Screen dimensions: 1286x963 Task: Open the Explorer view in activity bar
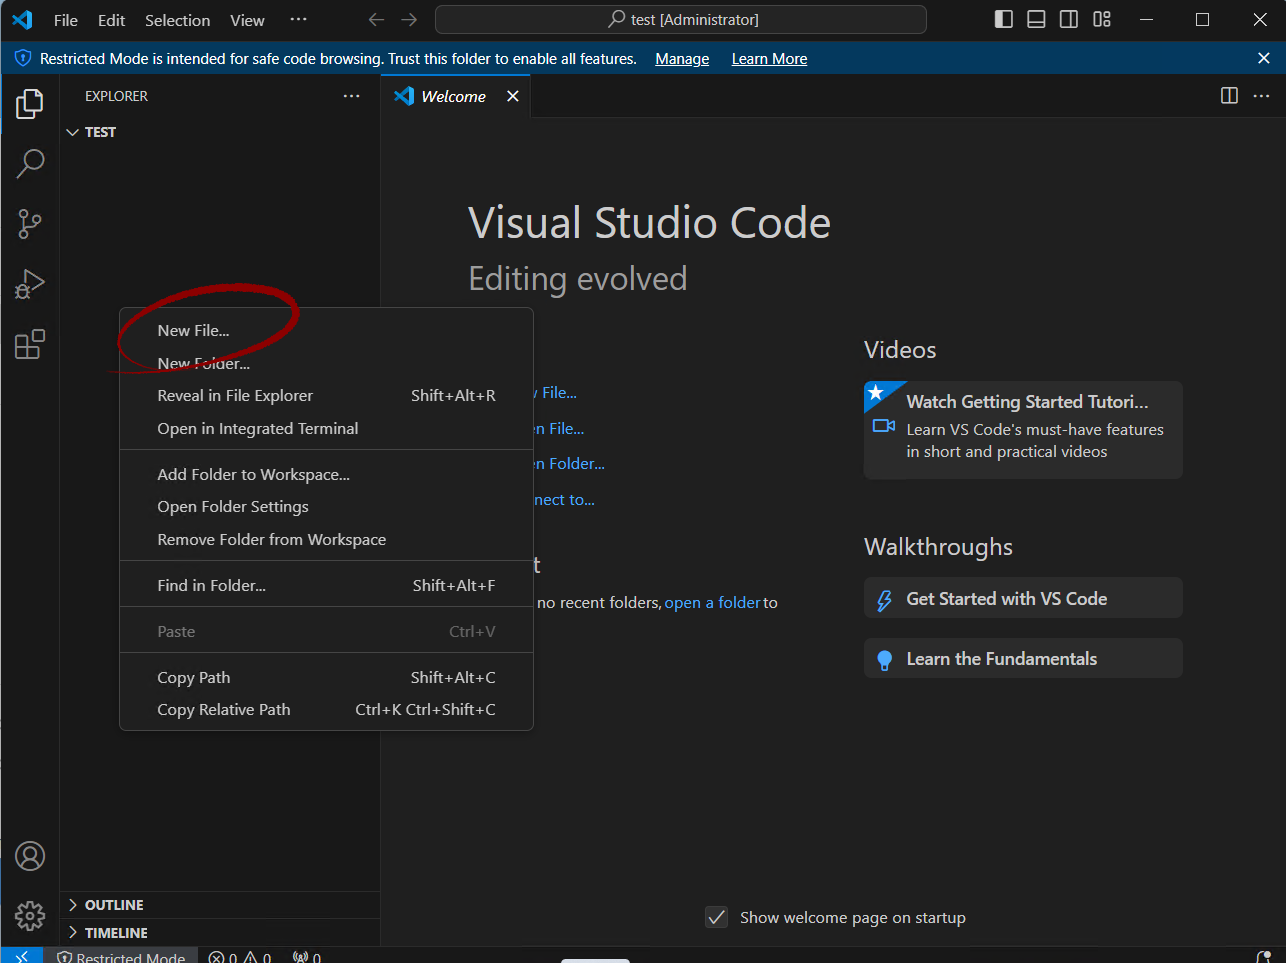30,103
